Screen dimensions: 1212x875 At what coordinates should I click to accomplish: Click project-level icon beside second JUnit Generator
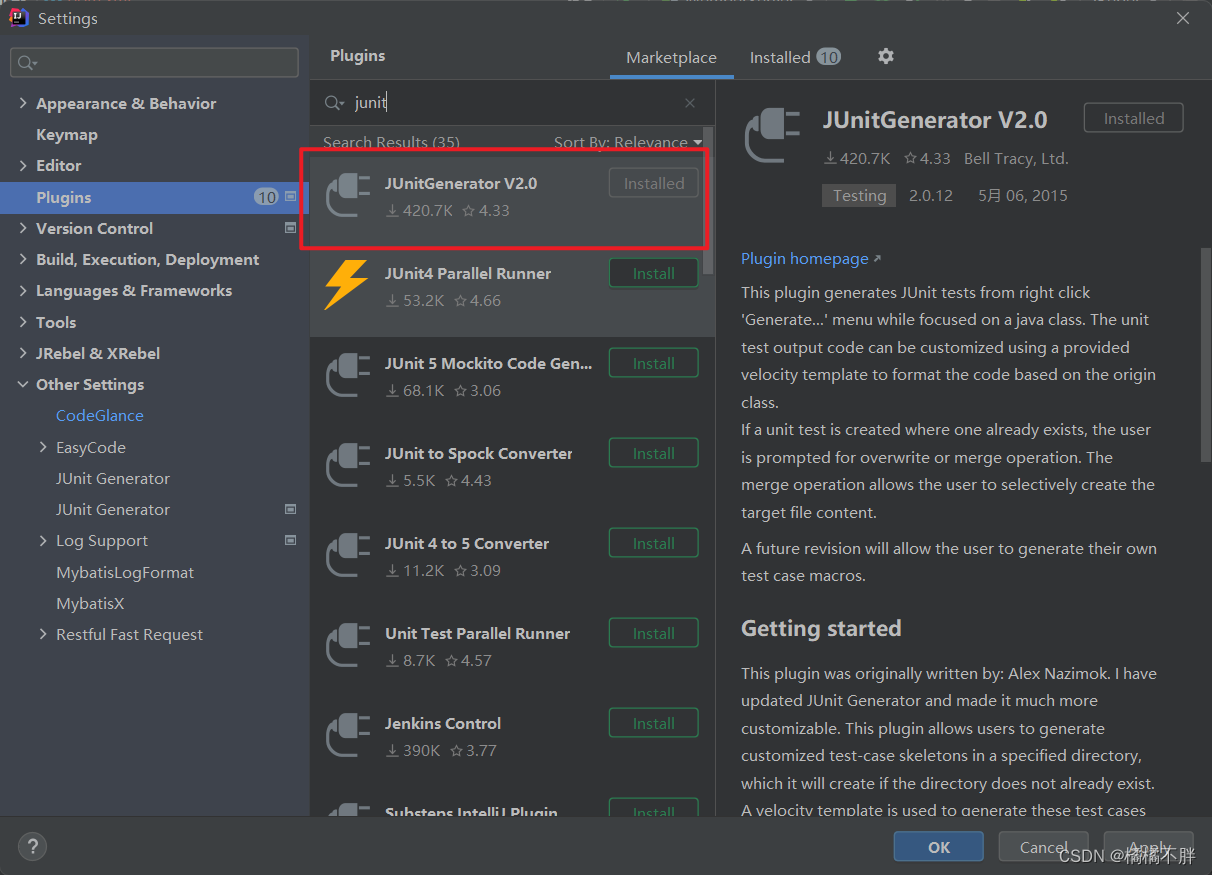[x=291, y=509]
